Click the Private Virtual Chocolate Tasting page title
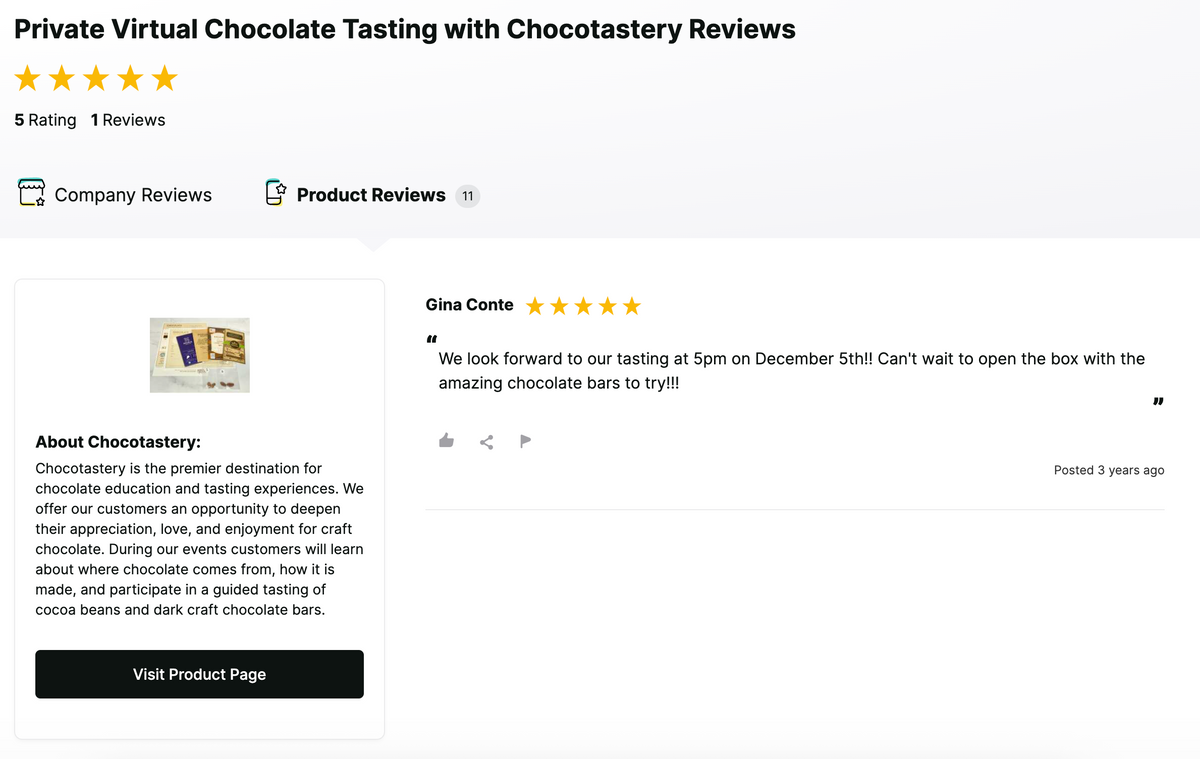Viewport: 1200px width, 759px height. (405, 29)
